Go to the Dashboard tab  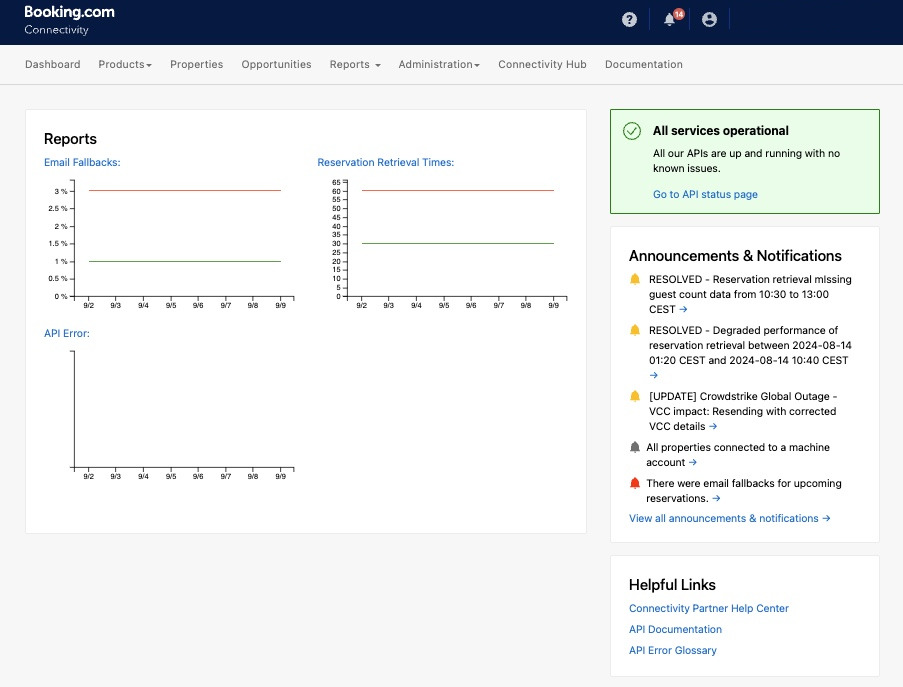click(53, 65)
